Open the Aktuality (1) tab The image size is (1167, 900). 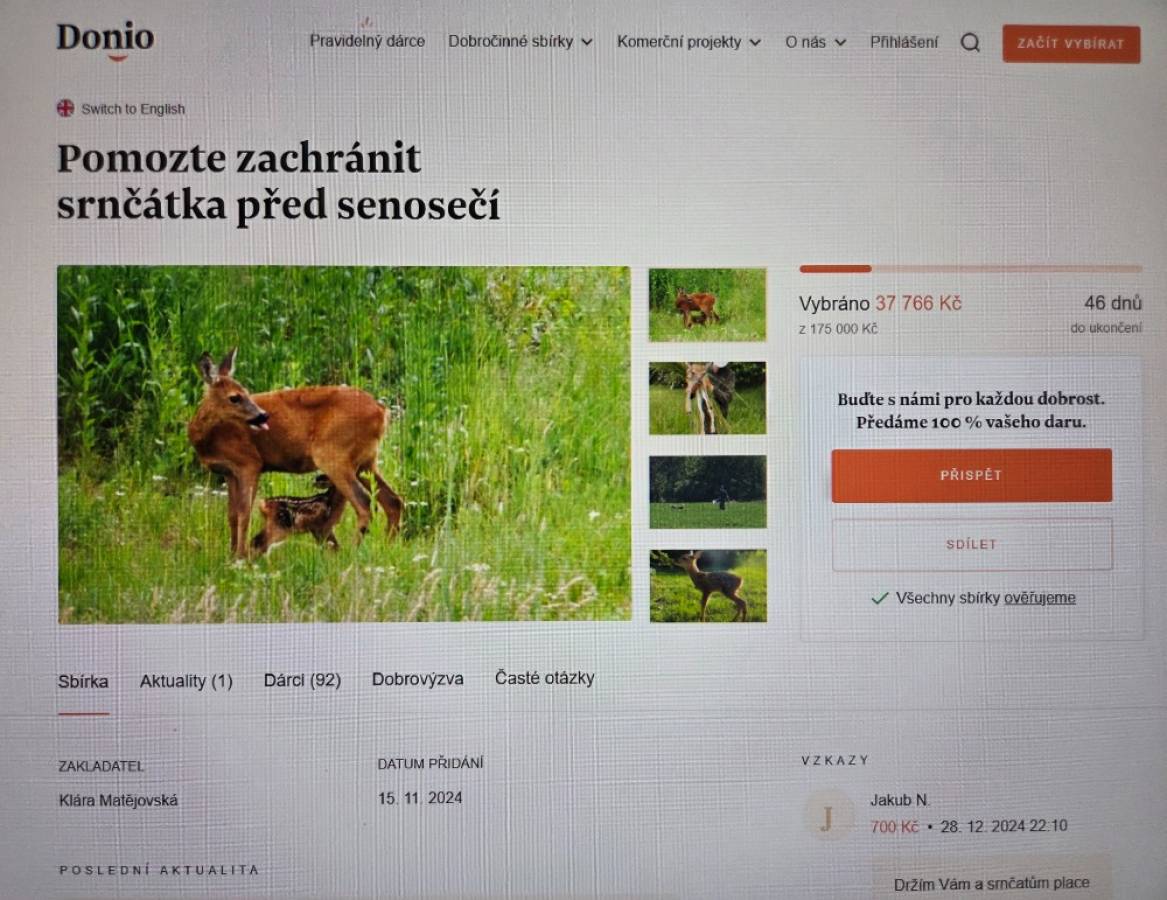(x=186, y=681)
